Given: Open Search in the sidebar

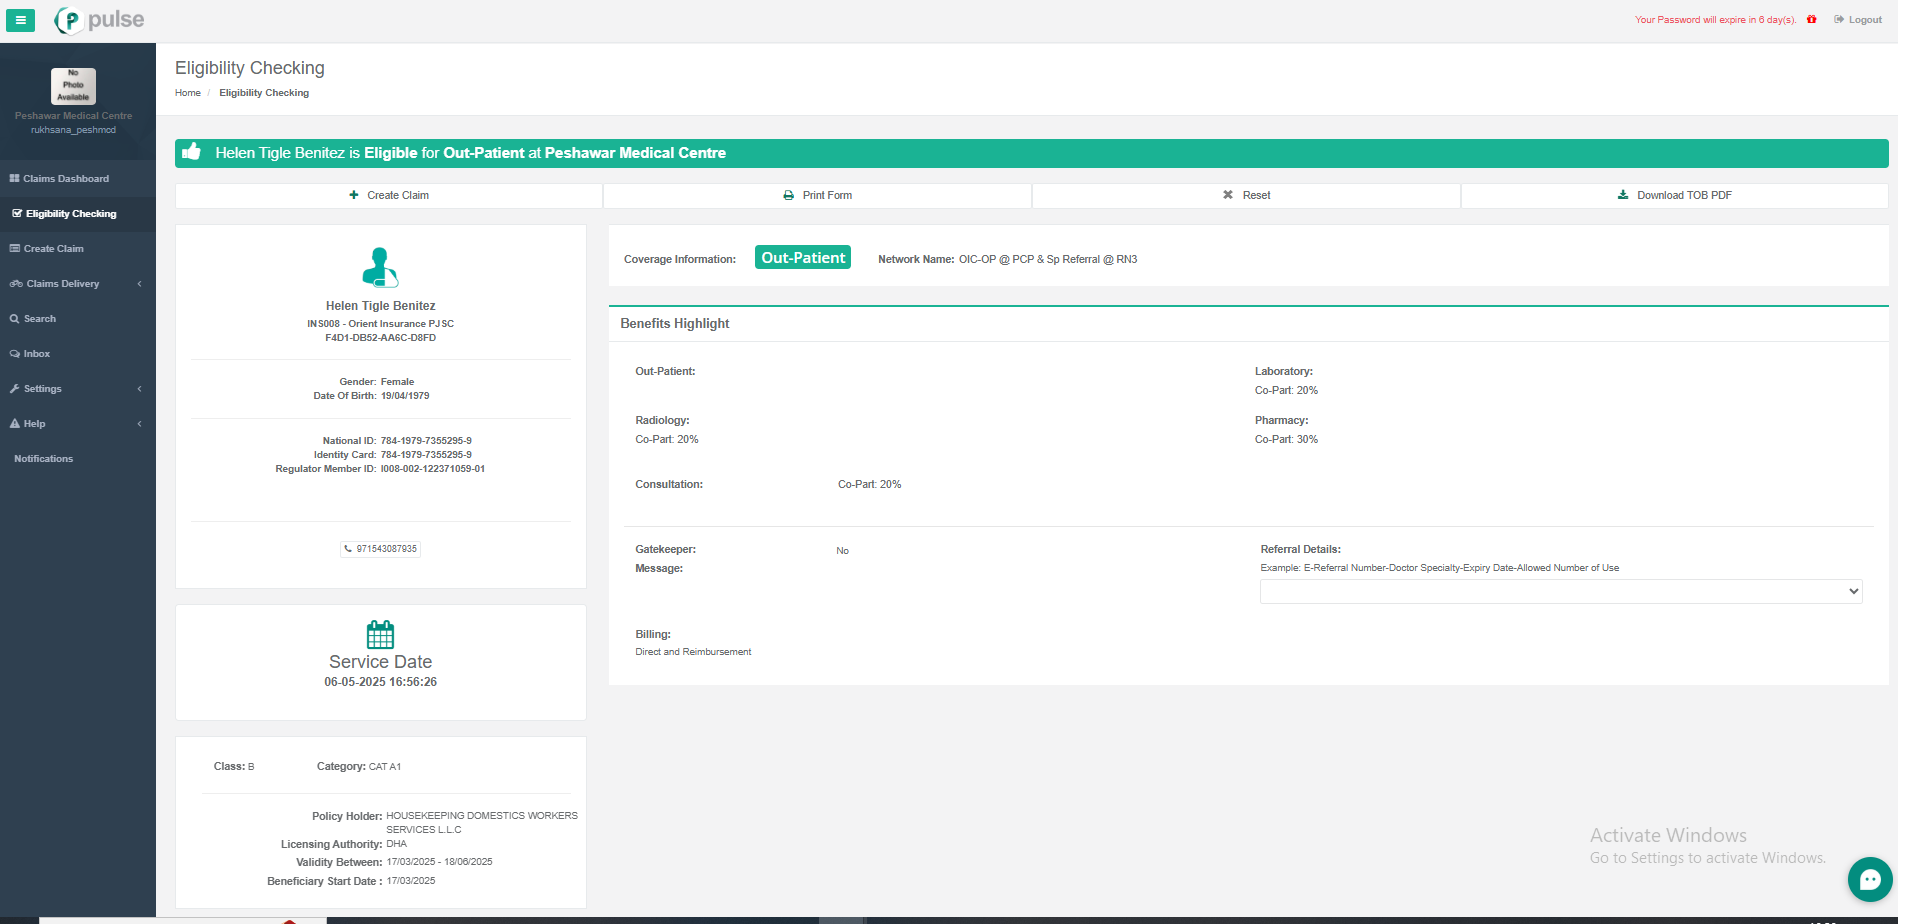Looking at the screenshot, I should [40, 319].
